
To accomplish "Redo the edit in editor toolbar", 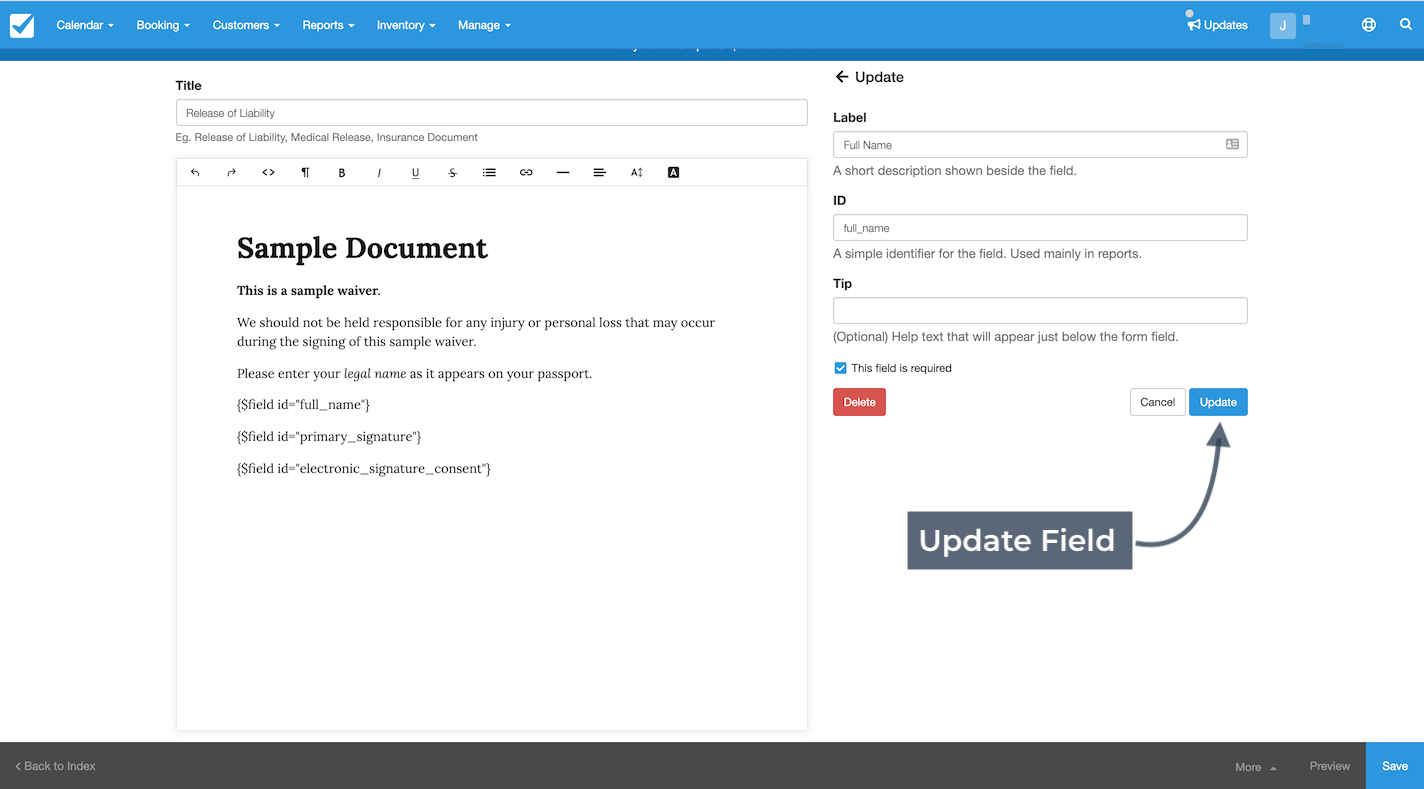I will (231, 173).
